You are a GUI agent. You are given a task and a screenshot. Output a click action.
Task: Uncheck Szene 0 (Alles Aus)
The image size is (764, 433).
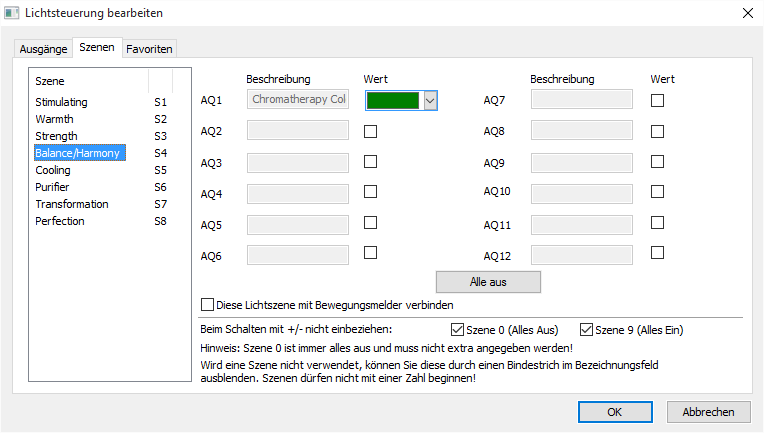click(459, 330)
